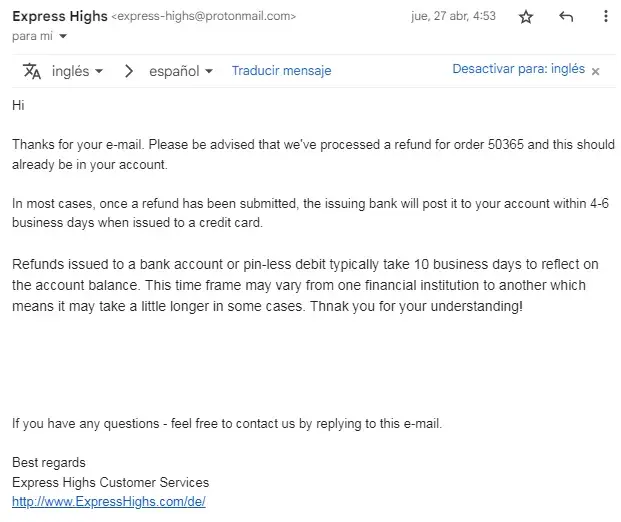Open the inglés source language dropdown
Image resolution: width=621 pixels, height=522 pixels.
click(77, 71)
